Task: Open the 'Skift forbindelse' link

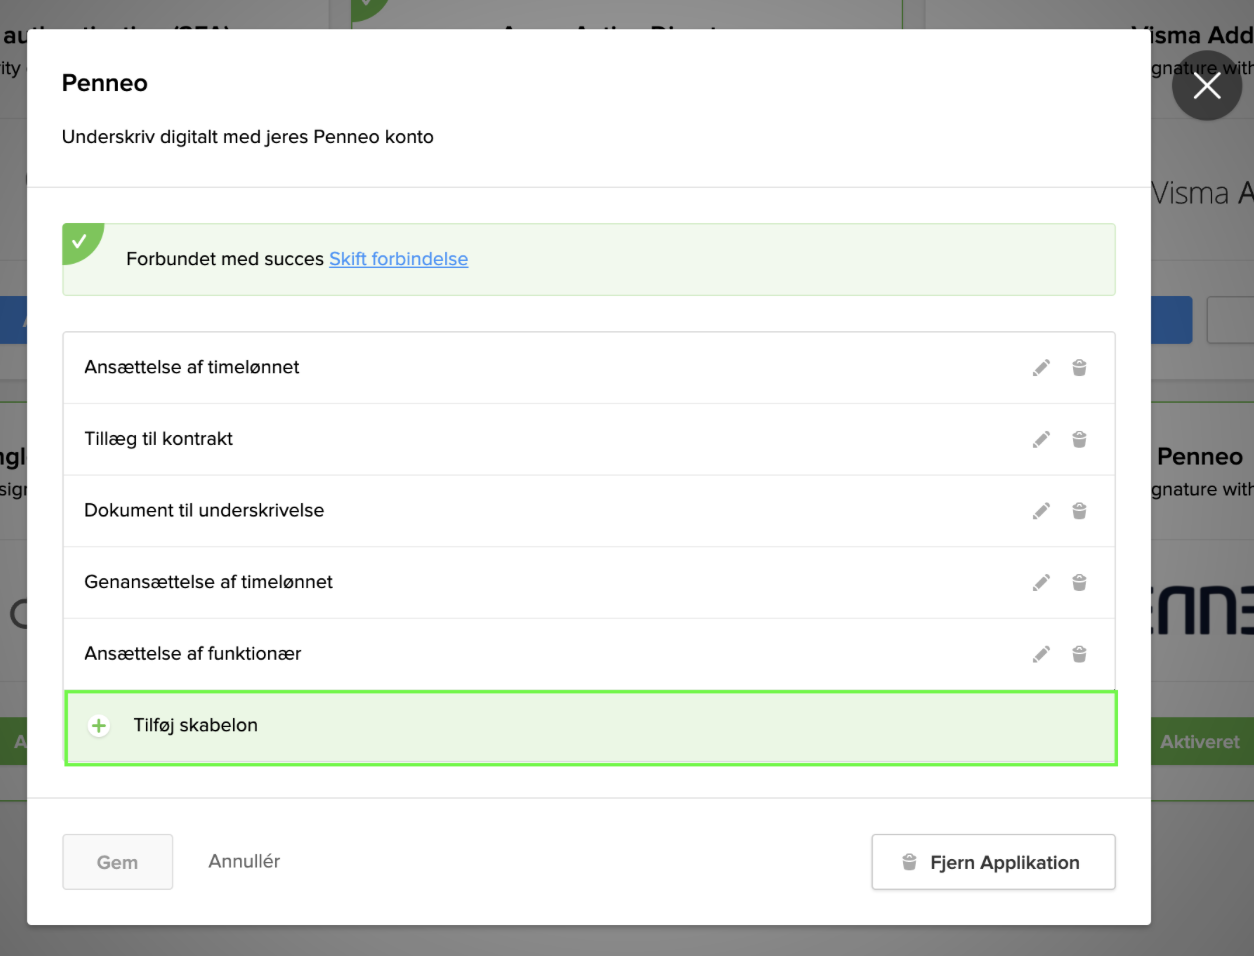Action: coord(398,259)
